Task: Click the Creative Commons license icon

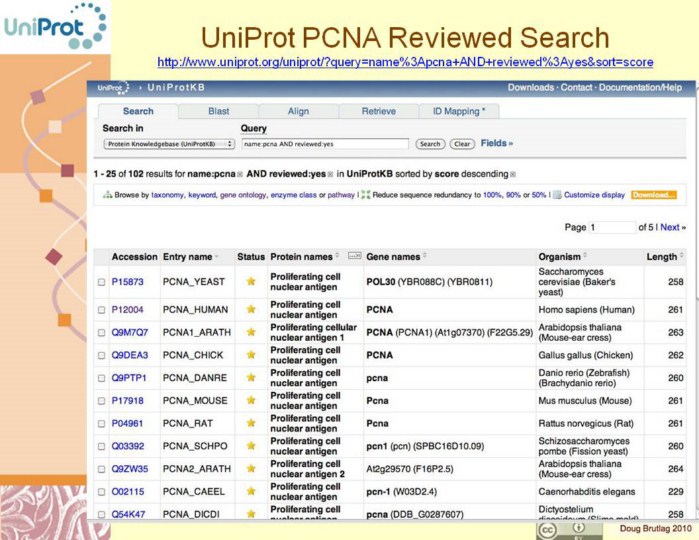Action: click(x=546, y=528)
